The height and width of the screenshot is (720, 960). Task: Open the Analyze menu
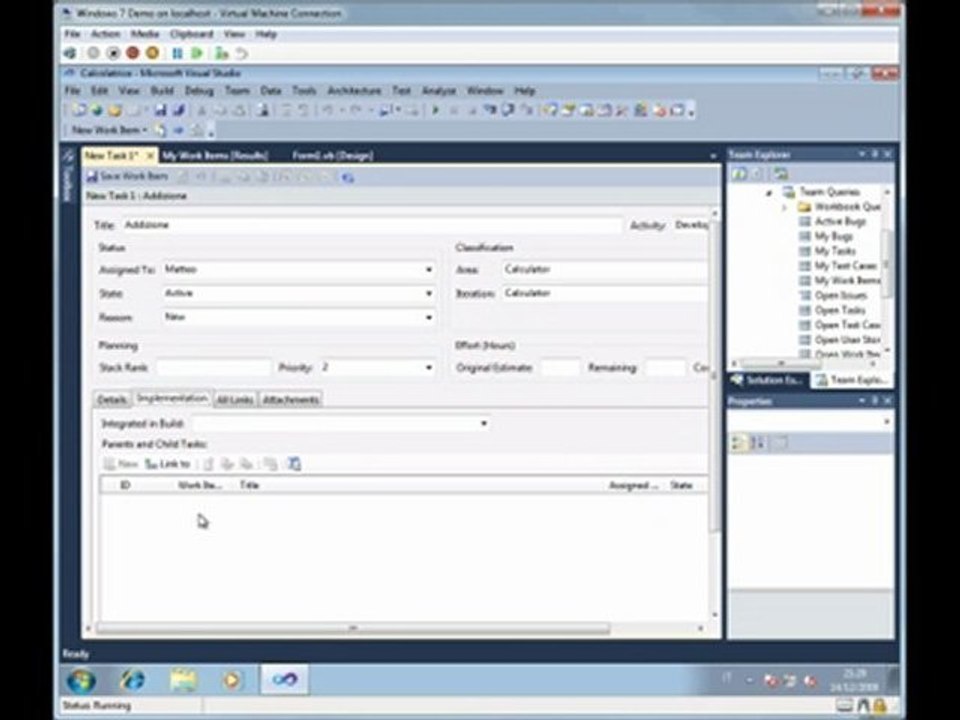438,91
